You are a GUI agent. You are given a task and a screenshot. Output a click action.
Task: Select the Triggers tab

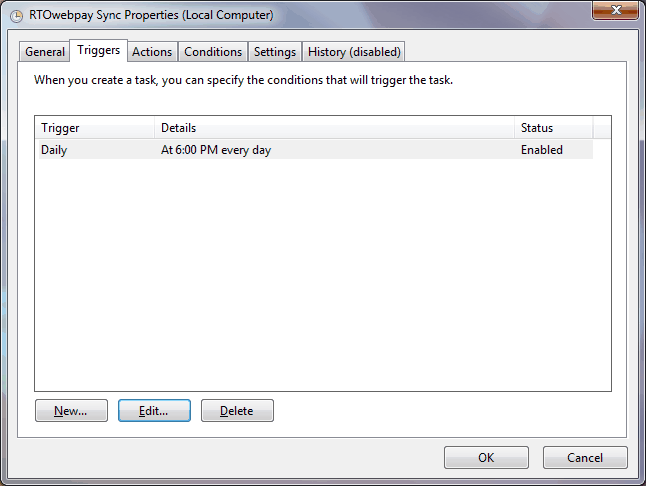click(x=99, y=50)
